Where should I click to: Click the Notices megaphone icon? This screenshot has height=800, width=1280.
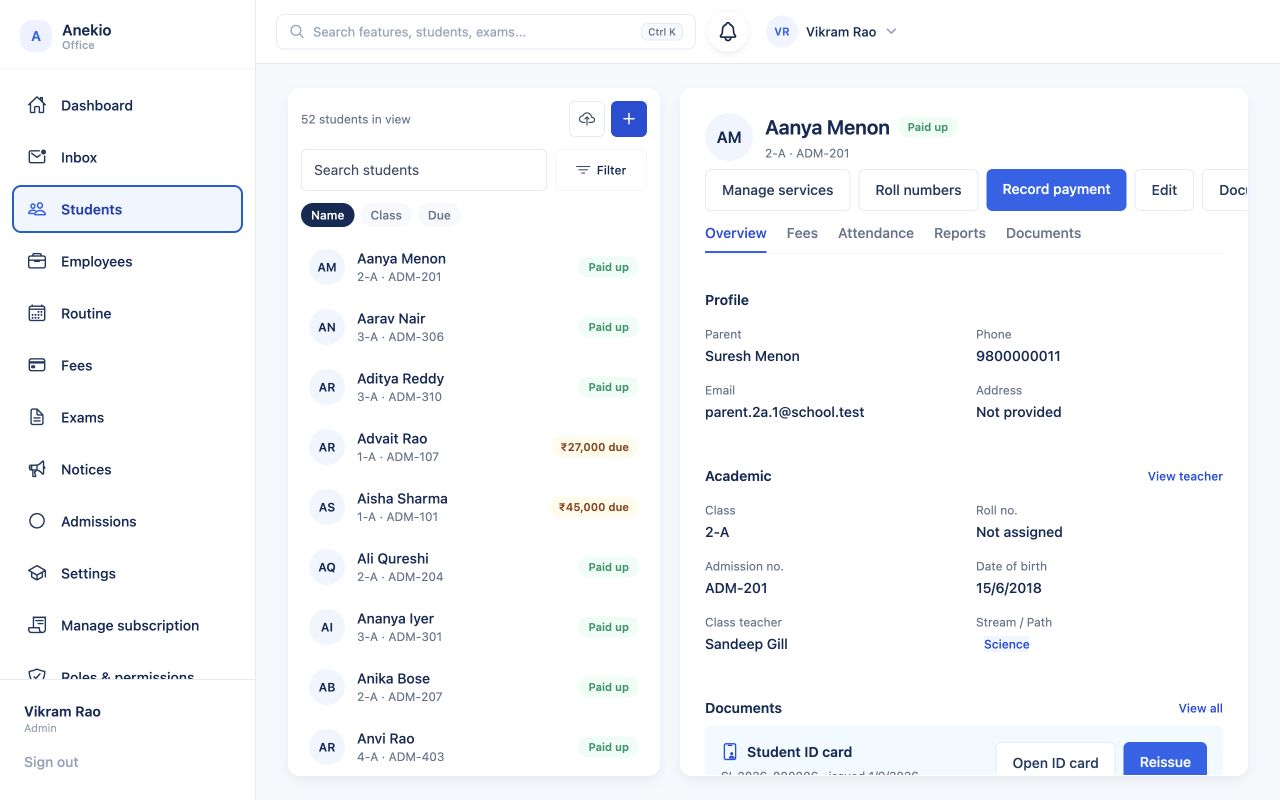click(x=37, y=469)
